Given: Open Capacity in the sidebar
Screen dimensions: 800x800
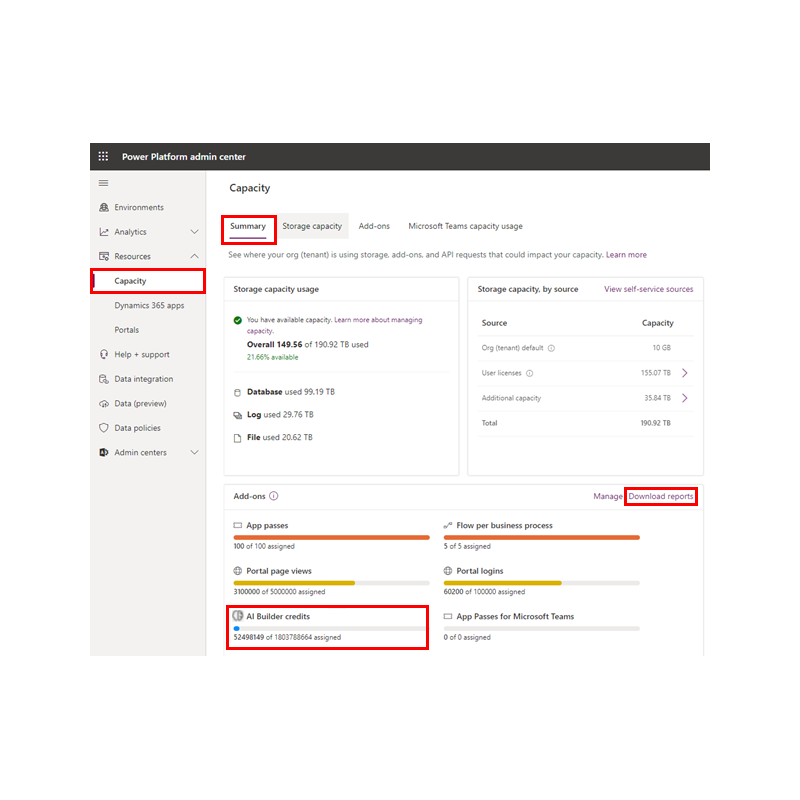Looking at the screenshot, I should pyautogui.click(x=148, y=281).
